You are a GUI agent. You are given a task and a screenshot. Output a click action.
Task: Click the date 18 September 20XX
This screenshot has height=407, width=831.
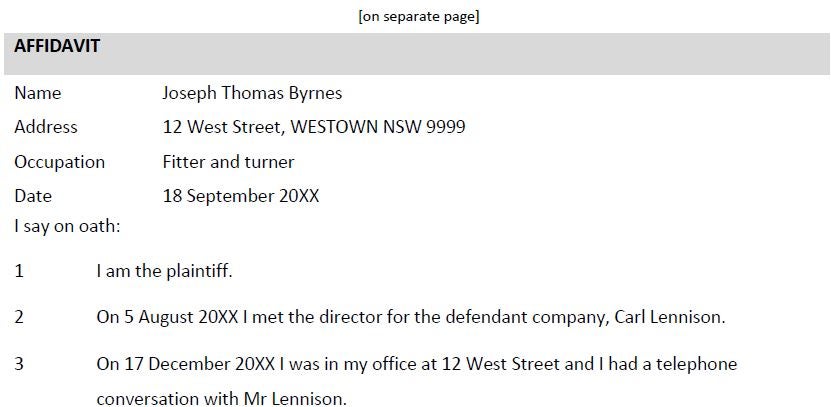[x=241, y=196]
